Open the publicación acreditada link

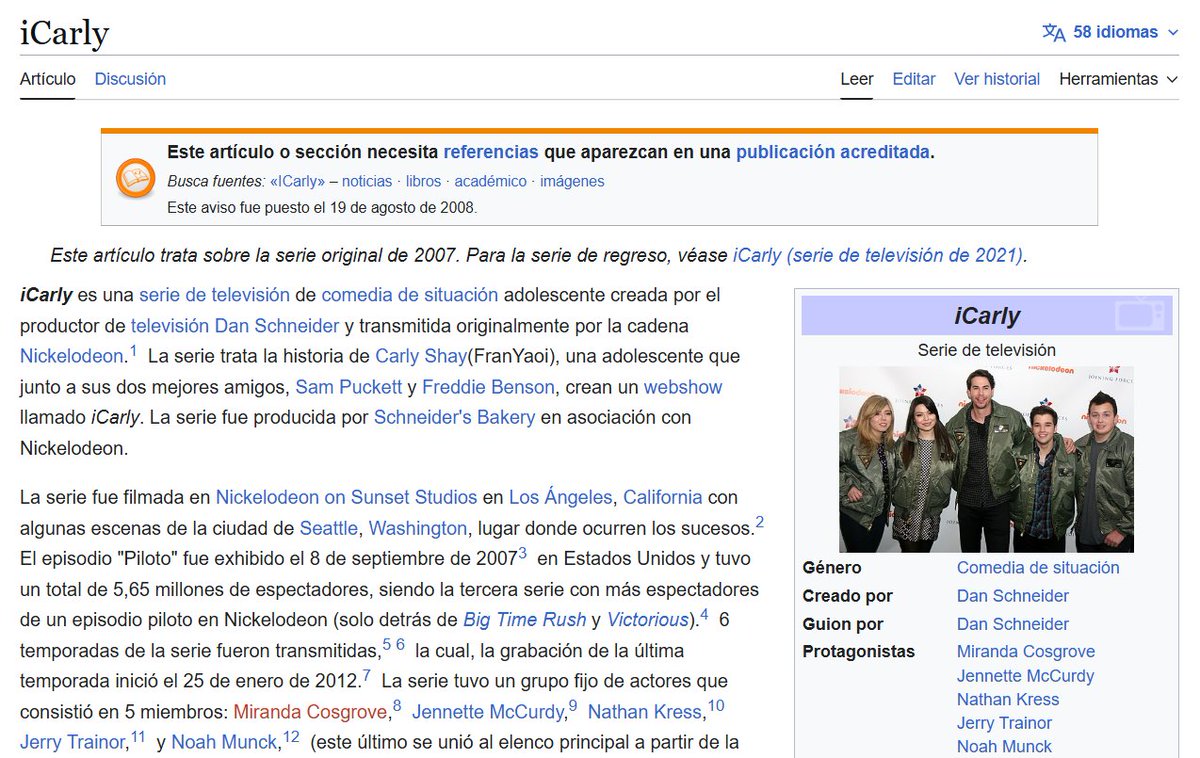[833, 152]
